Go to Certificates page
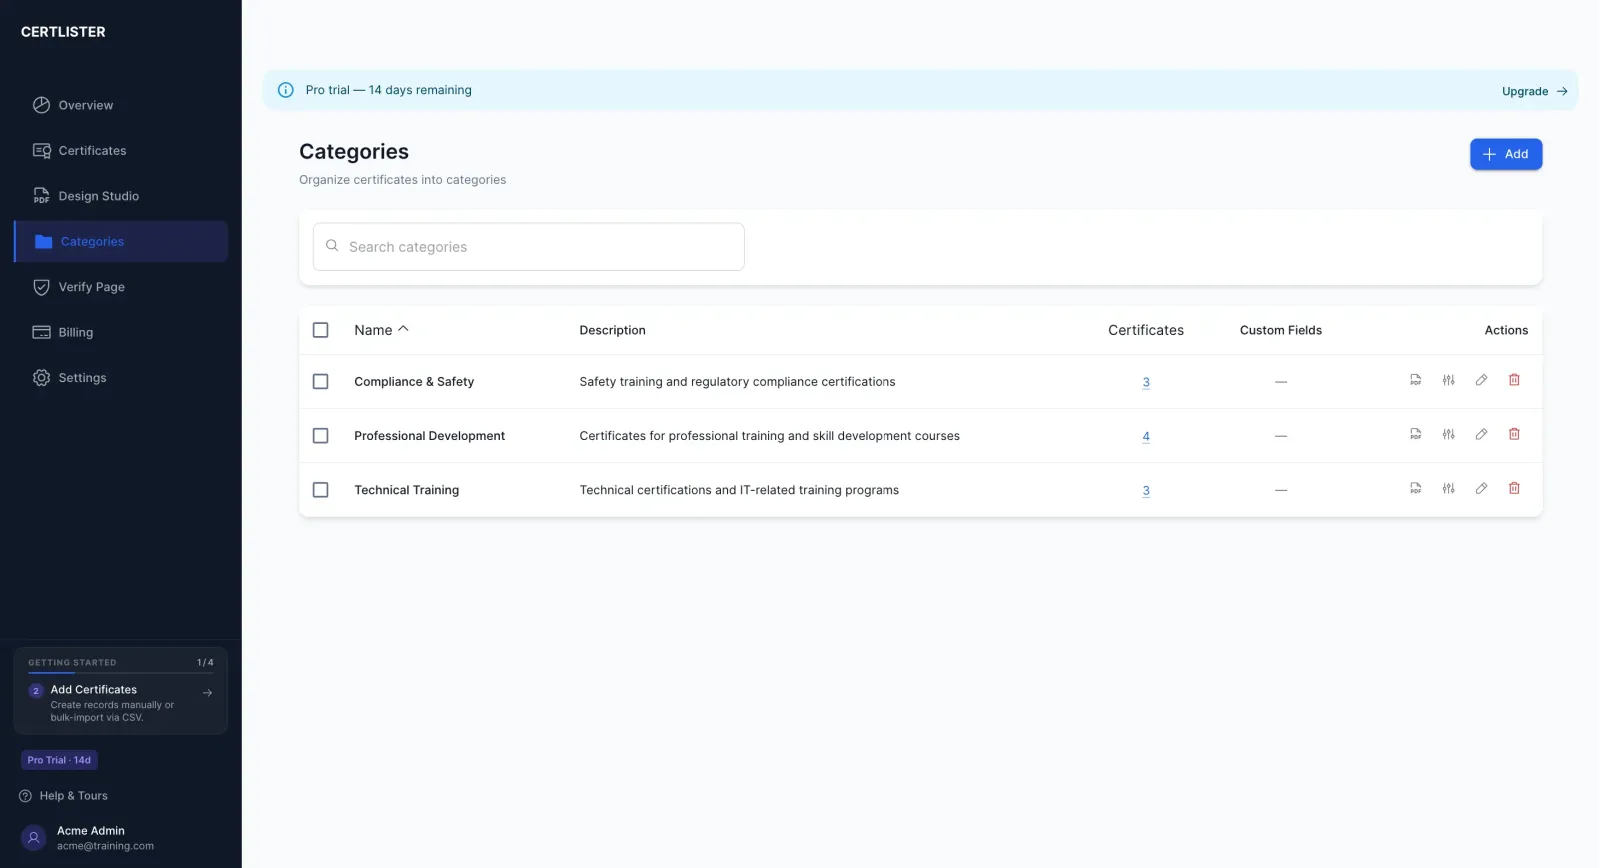The image size is (1600, 868). coord(121,151)
